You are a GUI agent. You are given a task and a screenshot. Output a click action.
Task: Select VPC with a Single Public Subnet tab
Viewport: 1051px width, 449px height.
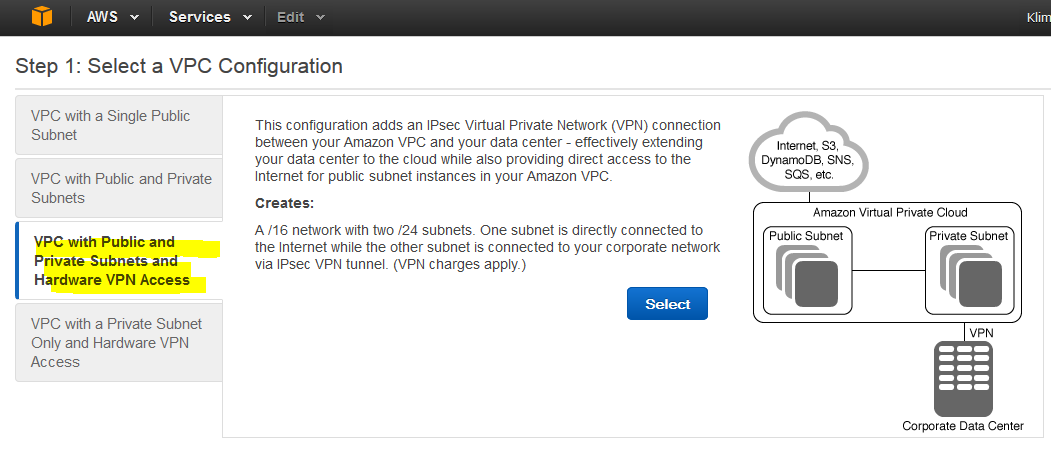pyautogui.click(x=119, y=125)
